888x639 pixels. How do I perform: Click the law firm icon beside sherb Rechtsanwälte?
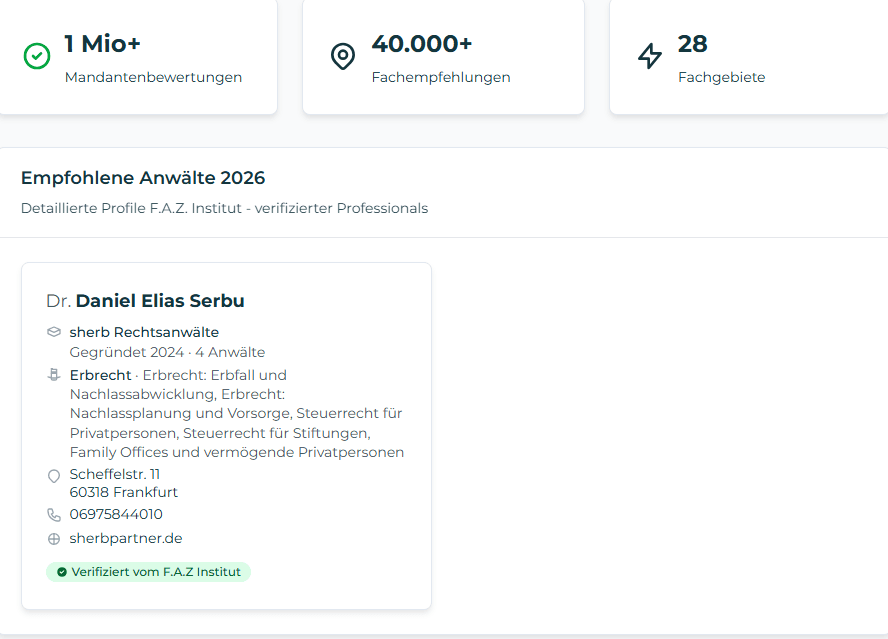pos(54,332)
